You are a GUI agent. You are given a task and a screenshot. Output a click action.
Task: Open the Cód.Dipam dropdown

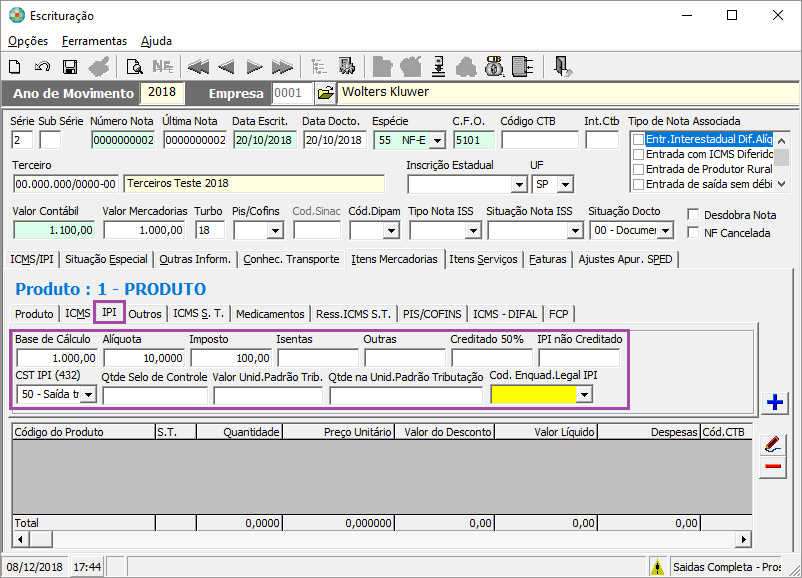pos(391,231)
